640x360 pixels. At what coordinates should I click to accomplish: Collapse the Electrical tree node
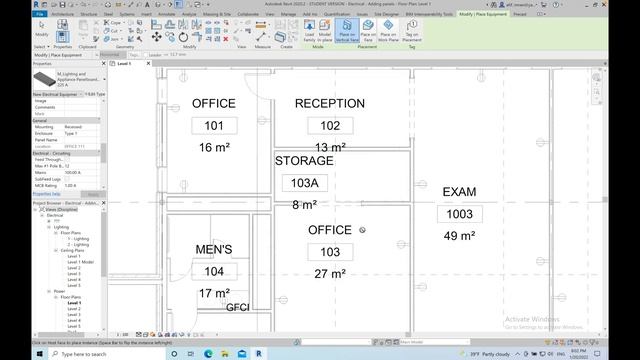click(x=42, y=215)
